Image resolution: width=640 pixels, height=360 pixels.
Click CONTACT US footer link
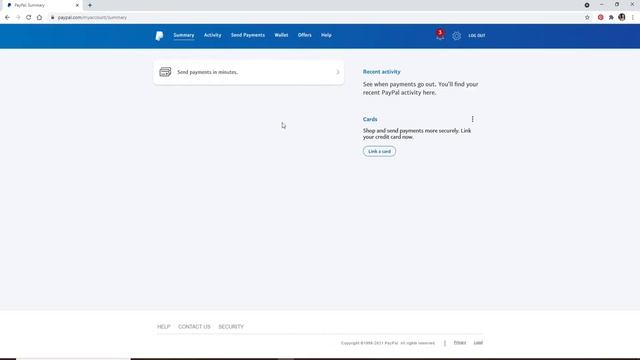[x=194, y=327]
